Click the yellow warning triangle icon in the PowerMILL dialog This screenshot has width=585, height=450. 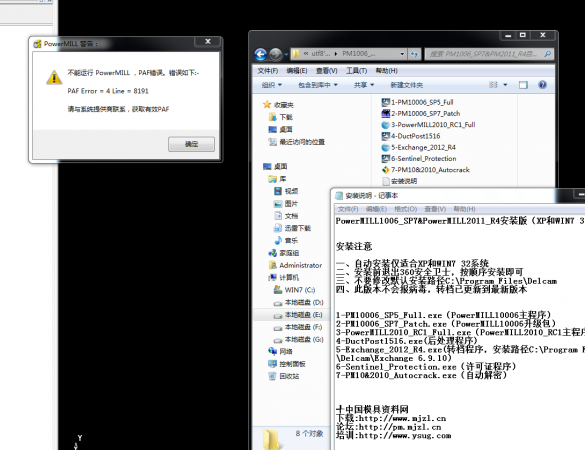[54, 78]
